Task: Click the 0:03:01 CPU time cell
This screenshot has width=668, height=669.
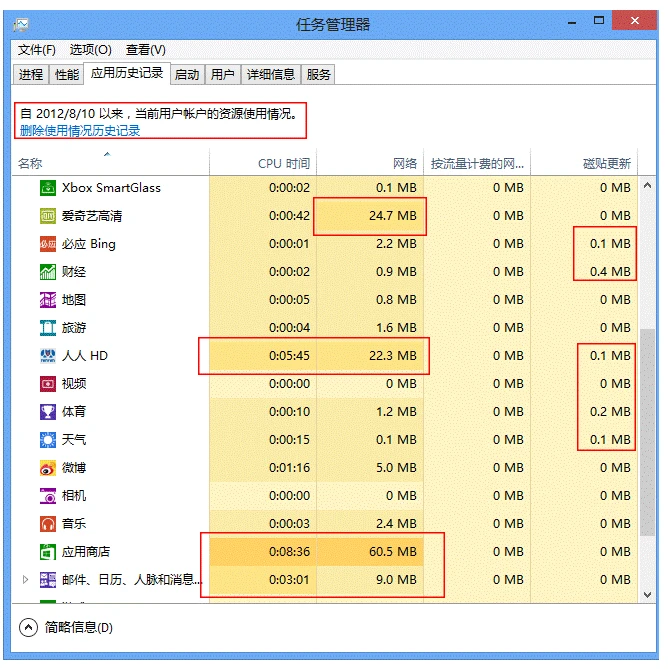Action: tap(263, 580)
